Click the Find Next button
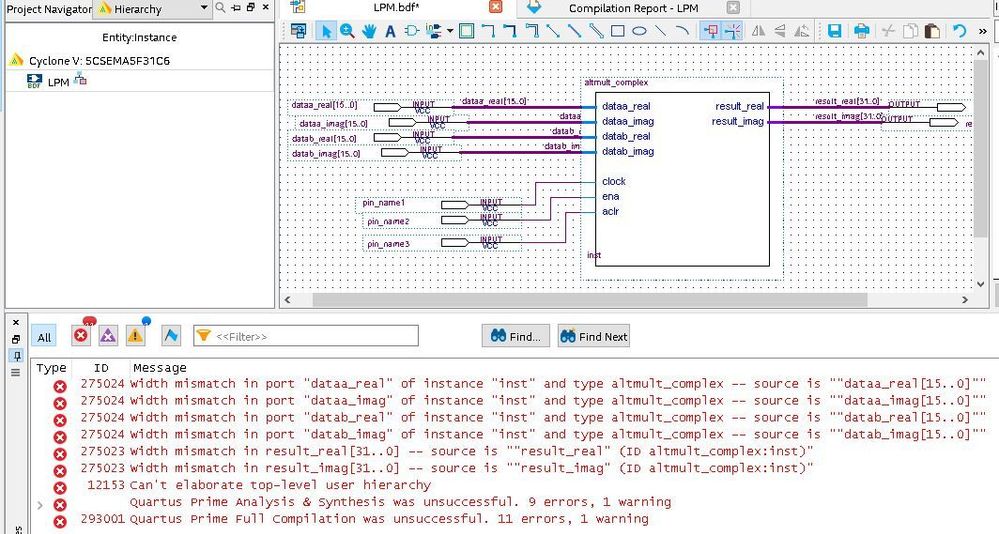The height and width of the screenshot is (534, 999). point(594,337)
